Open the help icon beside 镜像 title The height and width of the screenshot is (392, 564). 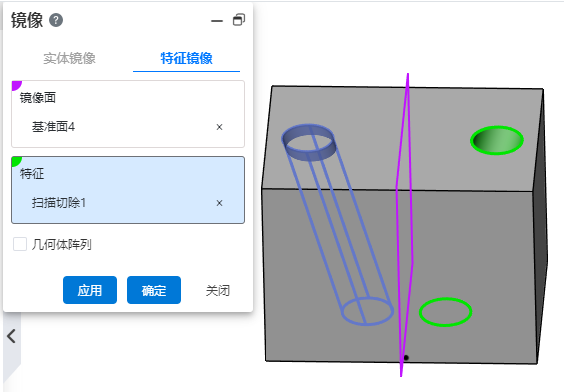[56, 20]
